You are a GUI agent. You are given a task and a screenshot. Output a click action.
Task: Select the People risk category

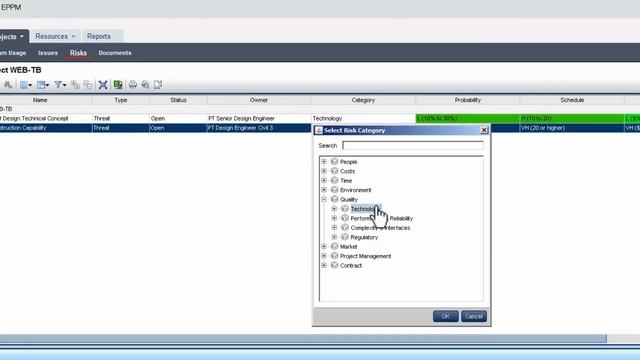[x=349, y=162]
